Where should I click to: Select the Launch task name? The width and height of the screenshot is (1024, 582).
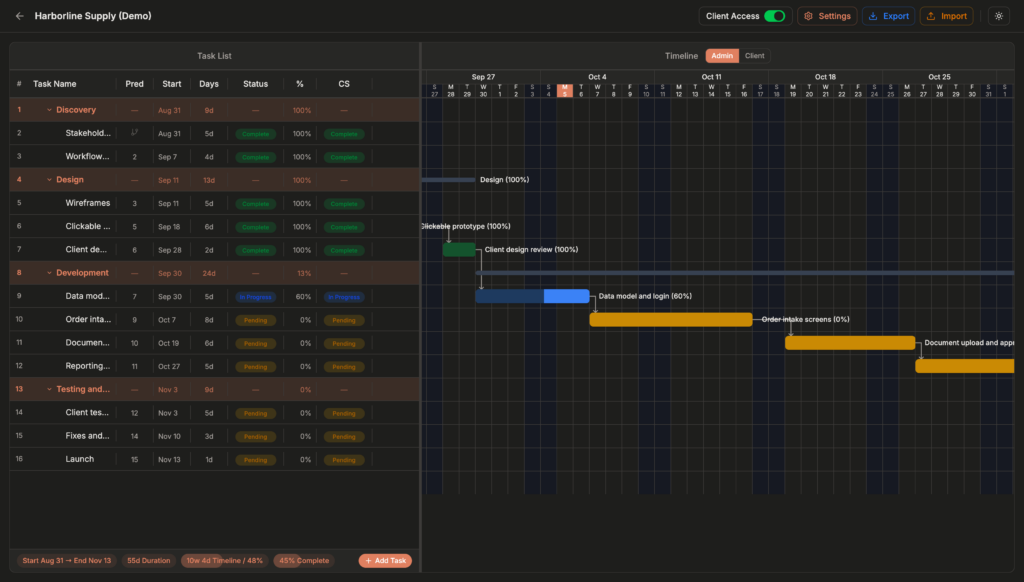click(80, 459)
